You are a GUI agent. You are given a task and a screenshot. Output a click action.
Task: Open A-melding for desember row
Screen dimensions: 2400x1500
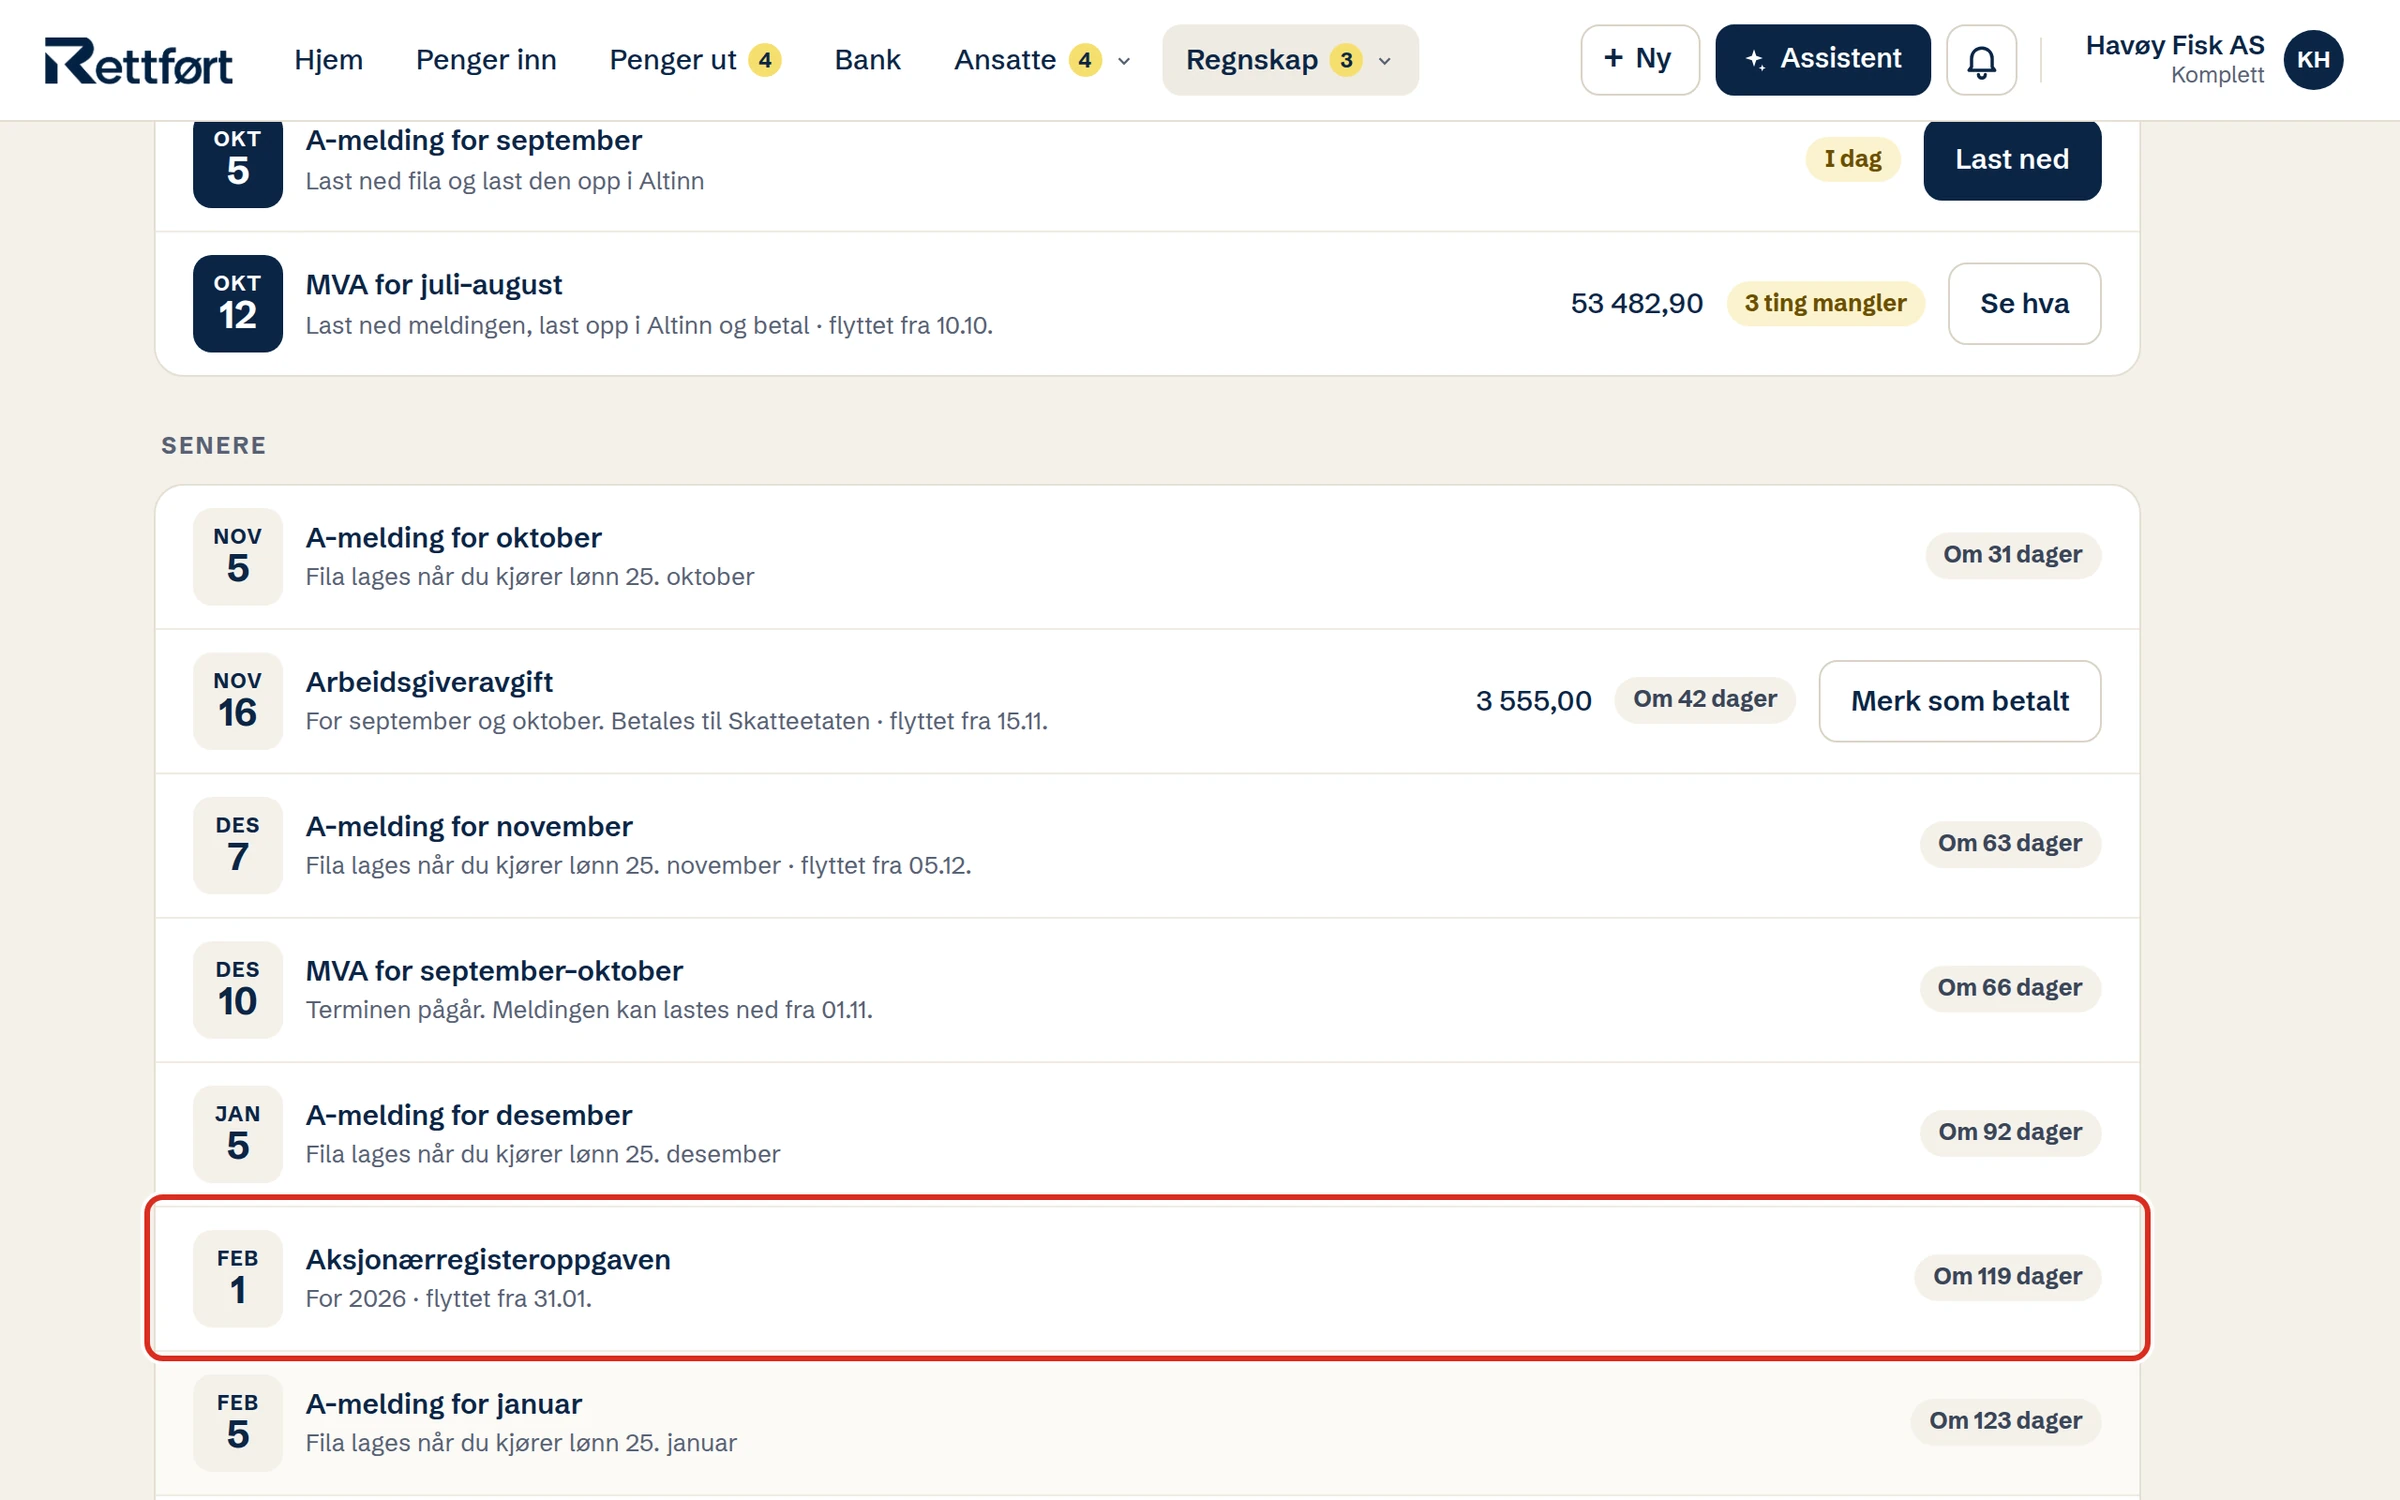pyautogui.click(x=1147, y=1134)
